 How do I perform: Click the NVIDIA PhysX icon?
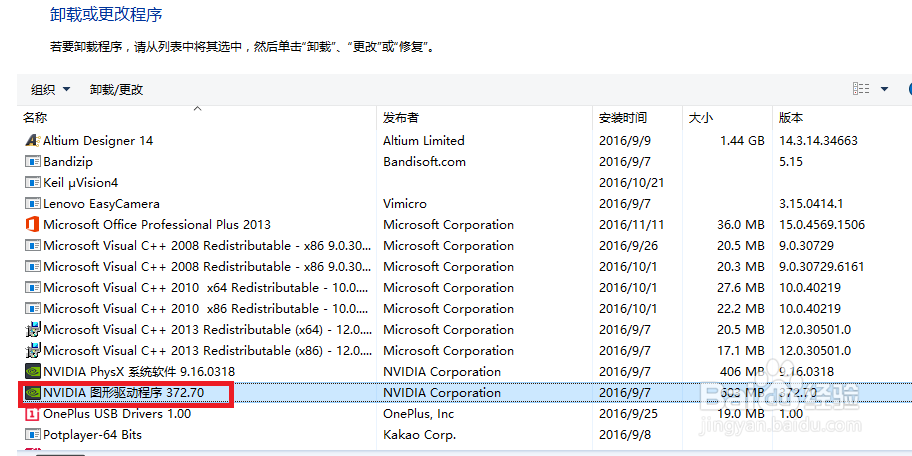(32, 372)
